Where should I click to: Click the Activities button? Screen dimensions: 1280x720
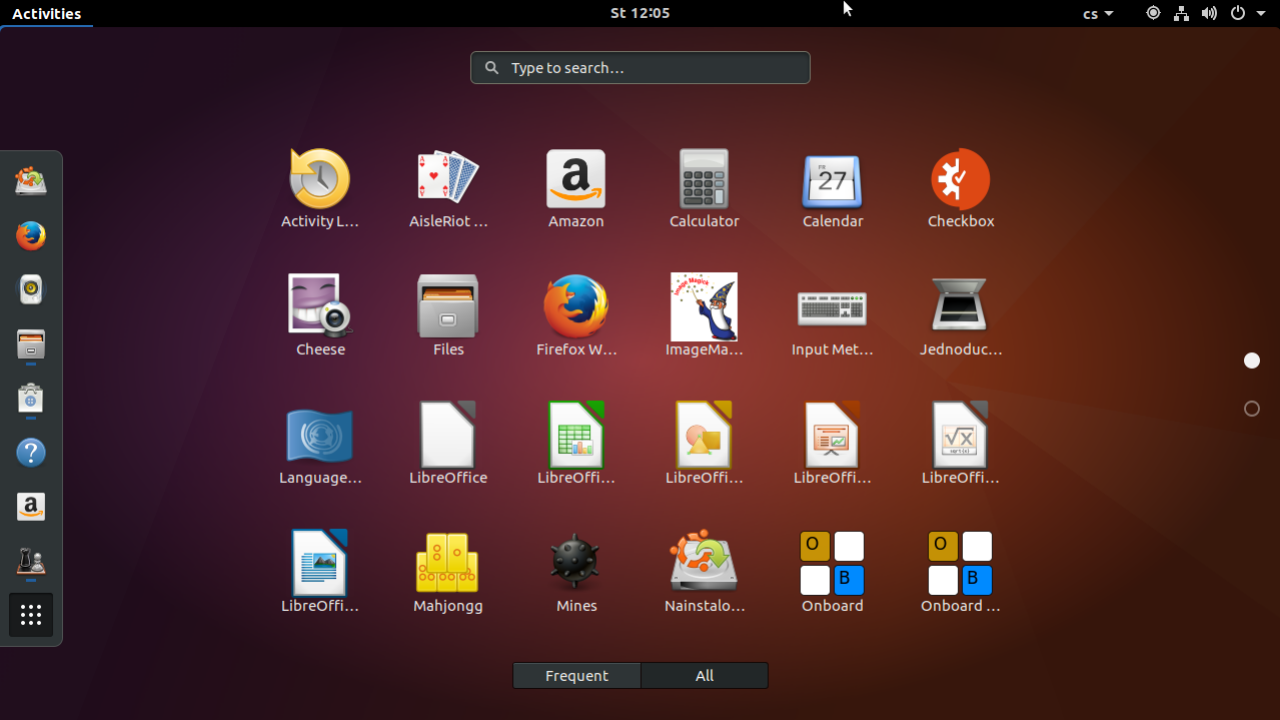(x=46, y=13)
